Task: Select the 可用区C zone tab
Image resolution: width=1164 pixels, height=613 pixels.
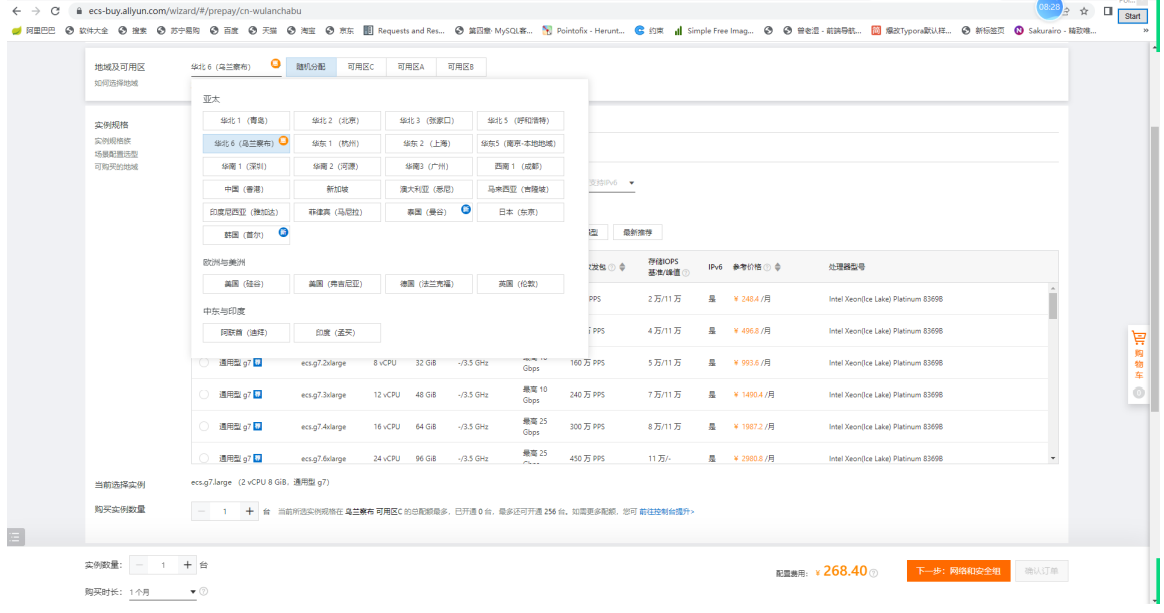Action: [x=361, y=67]
